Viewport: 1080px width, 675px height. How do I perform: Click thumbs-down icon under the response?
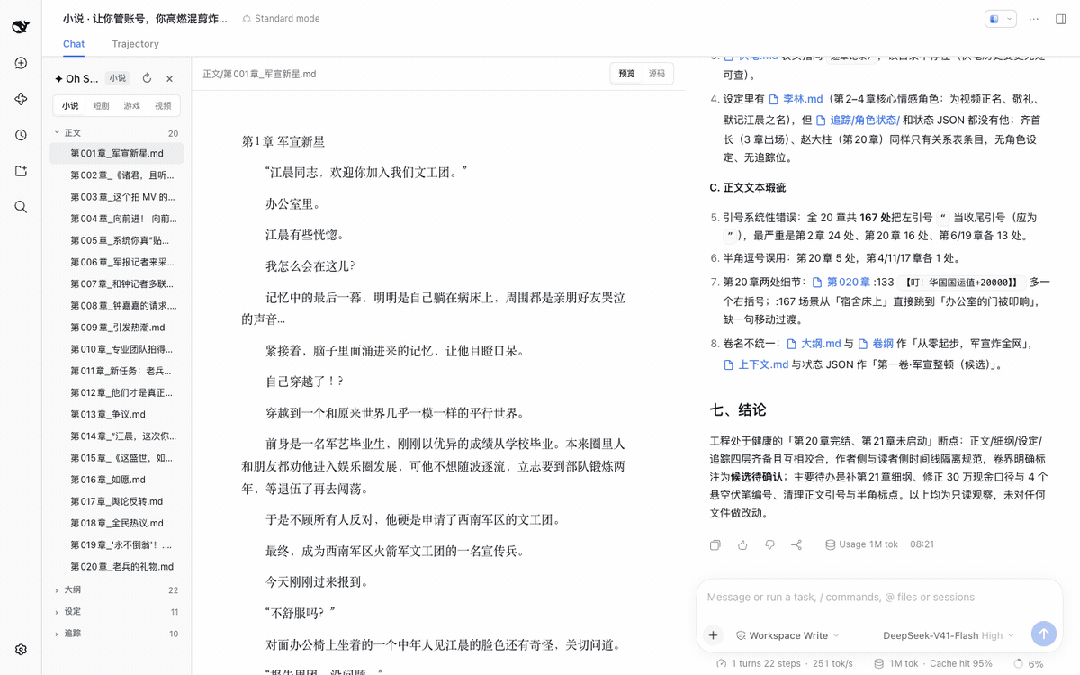pos(770,545)
